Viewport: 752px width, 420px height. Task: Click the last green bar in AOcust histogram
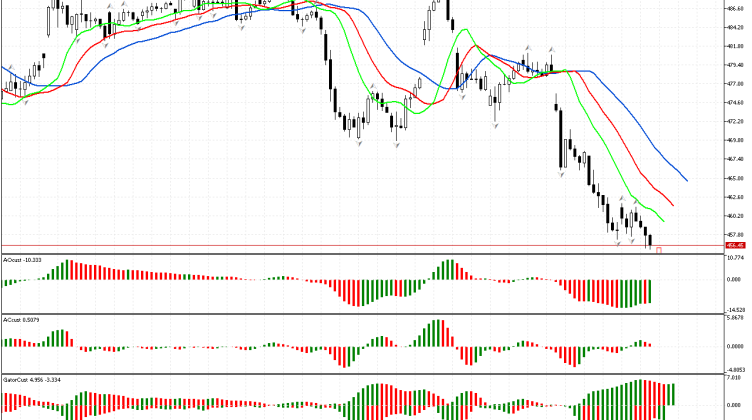(x=650, y=292)
